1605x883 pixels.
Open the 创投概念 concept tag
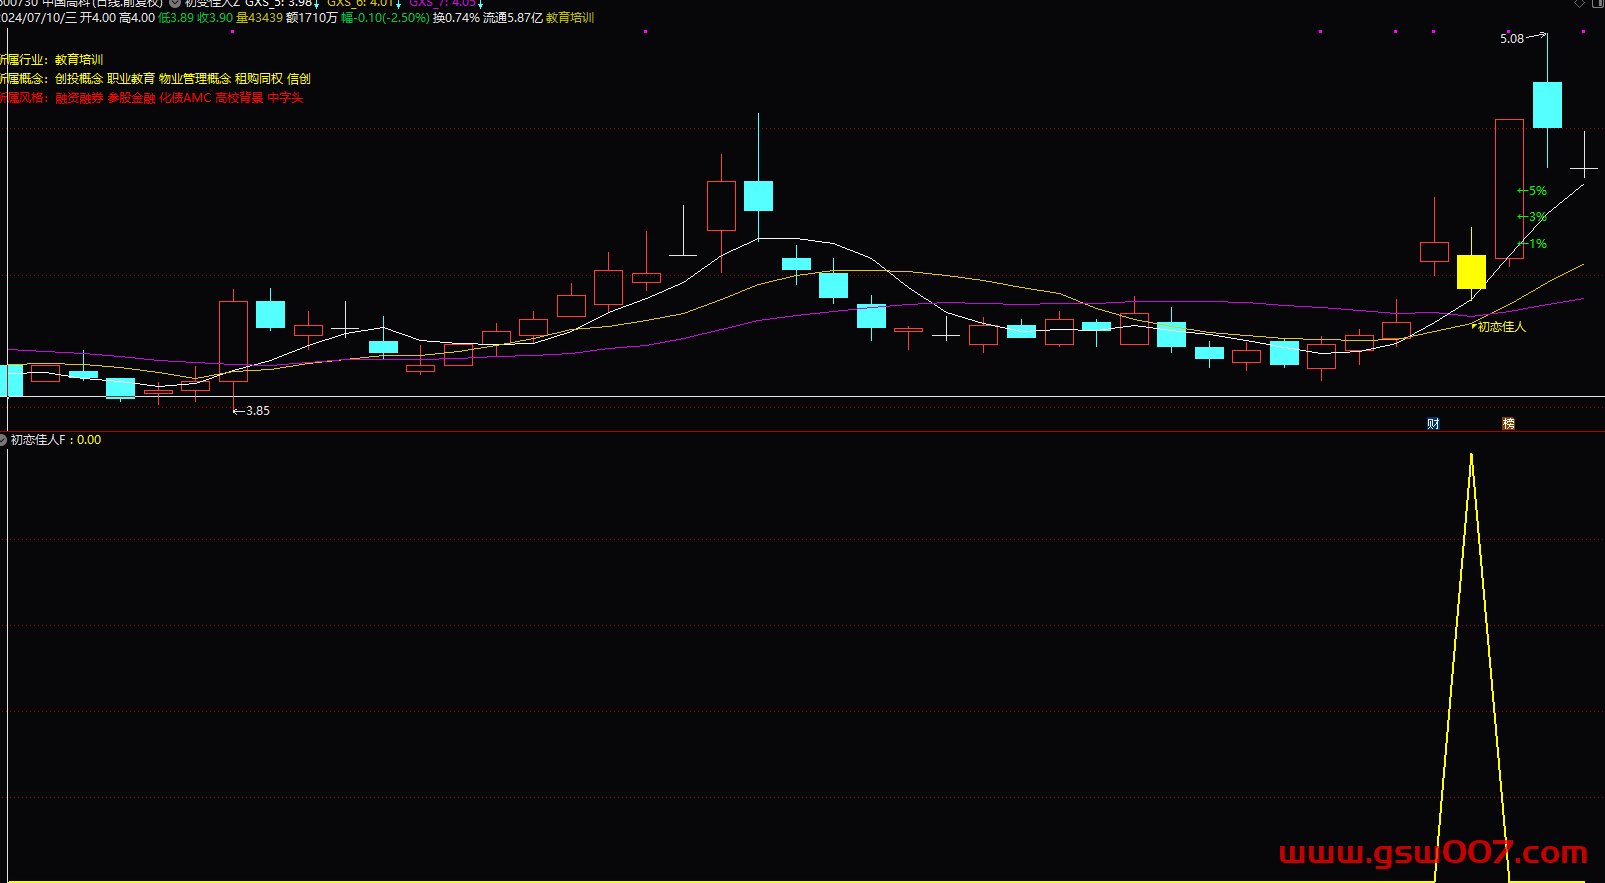tap(79, 78)
